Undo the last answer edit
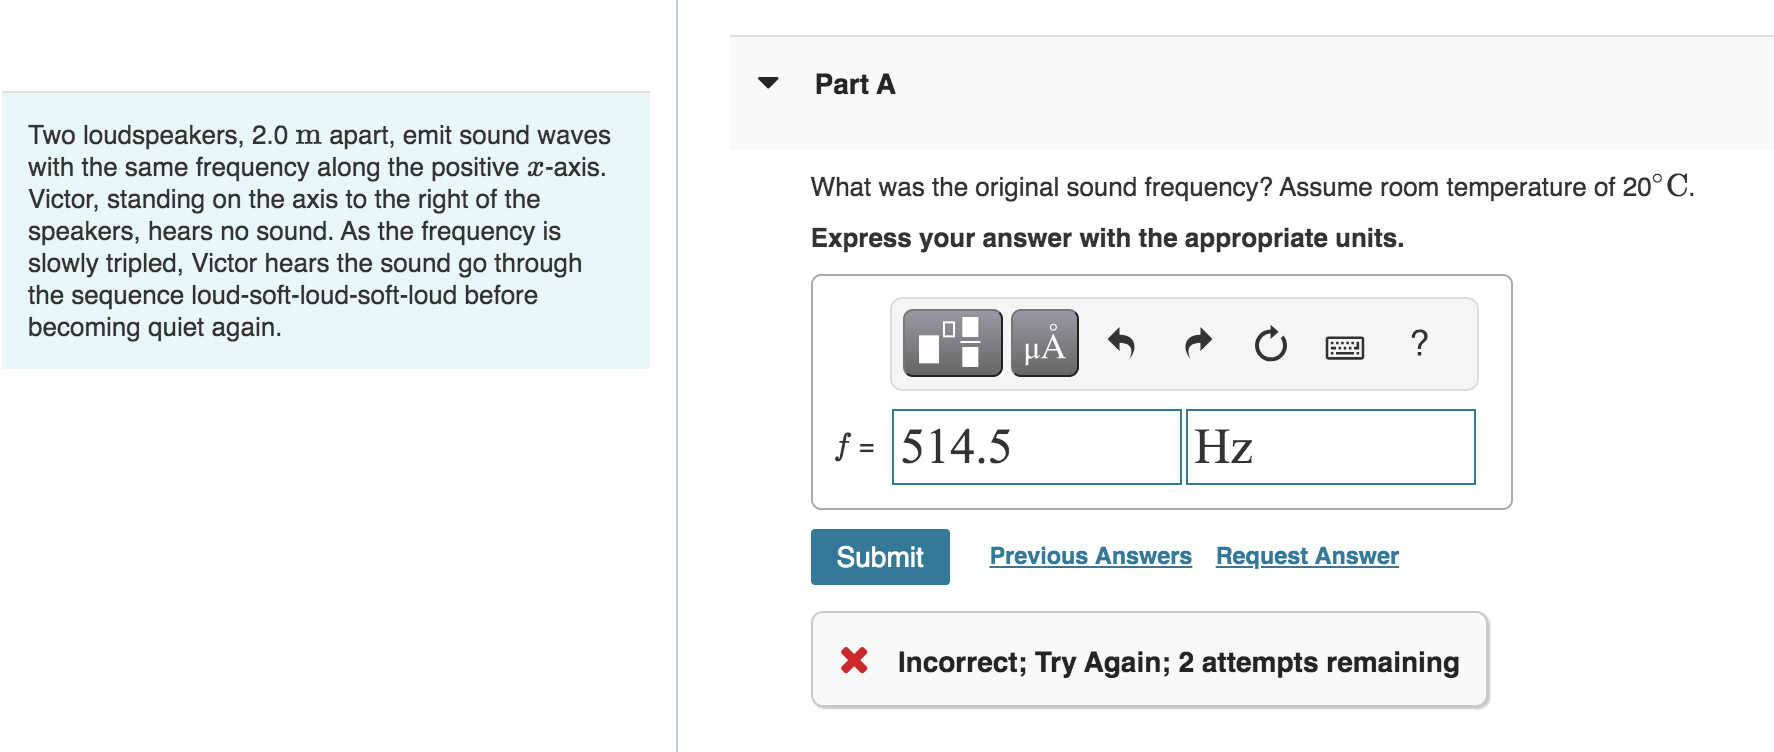 pos(1122,343)
